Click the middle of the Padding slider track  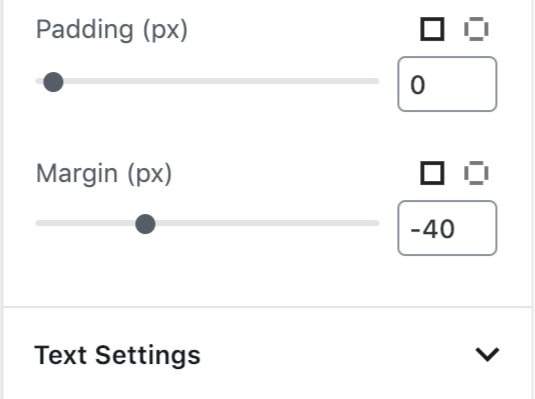pyautogui.click(x=207, y=81)
